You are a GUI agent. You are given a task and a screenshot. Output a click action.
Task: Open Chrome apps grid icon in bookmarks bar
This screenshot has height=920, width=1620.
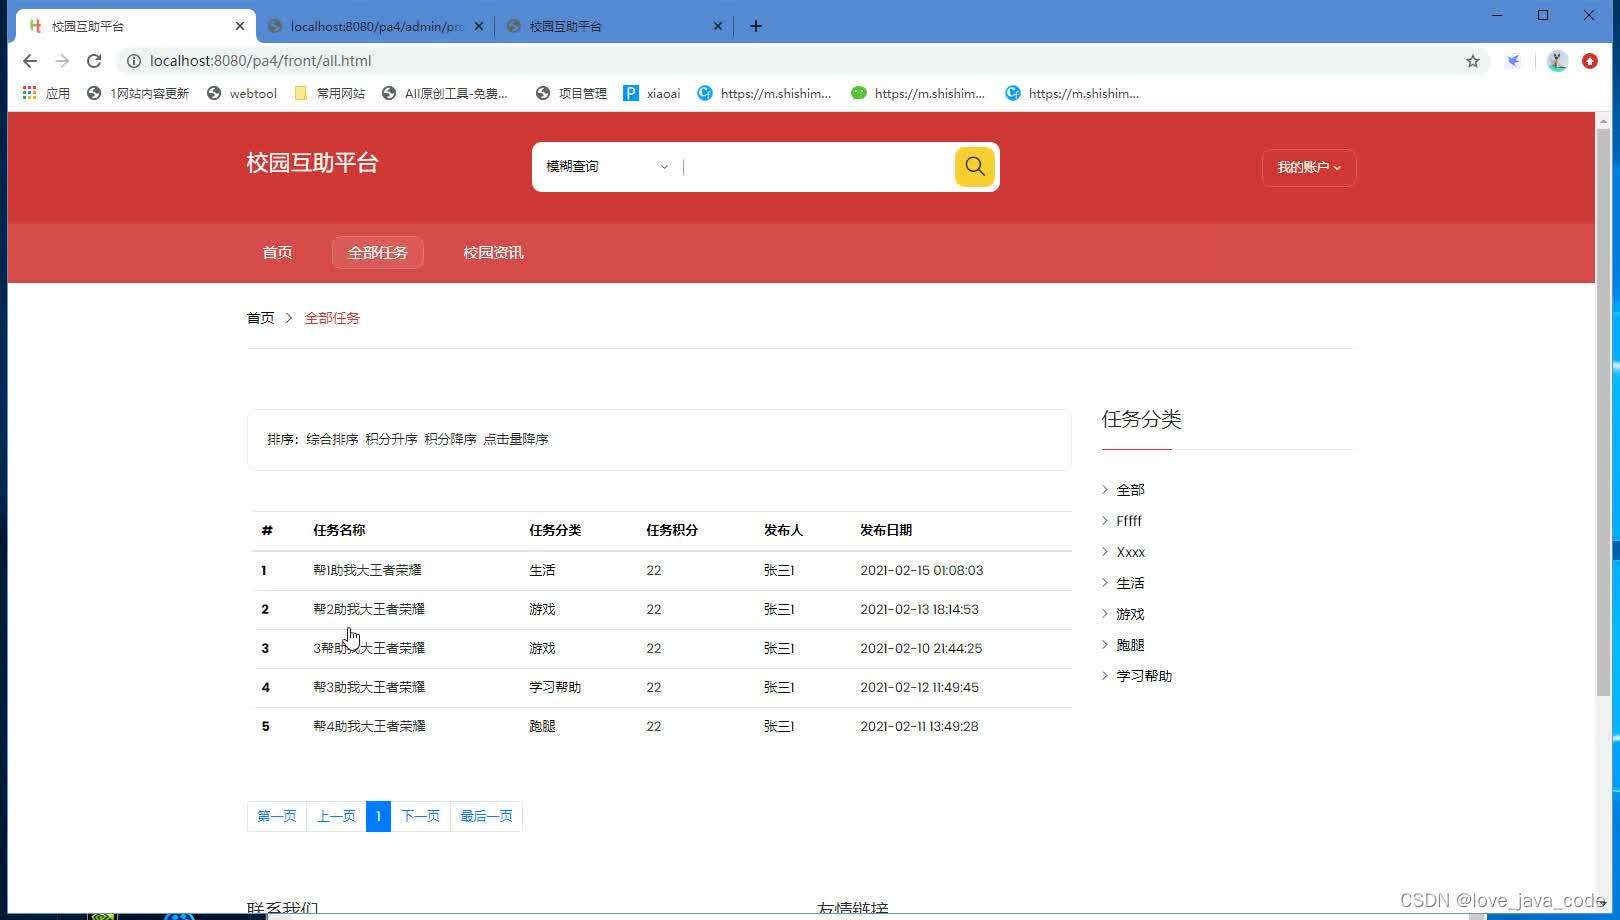pyautogui.click(x=30, y=93)
